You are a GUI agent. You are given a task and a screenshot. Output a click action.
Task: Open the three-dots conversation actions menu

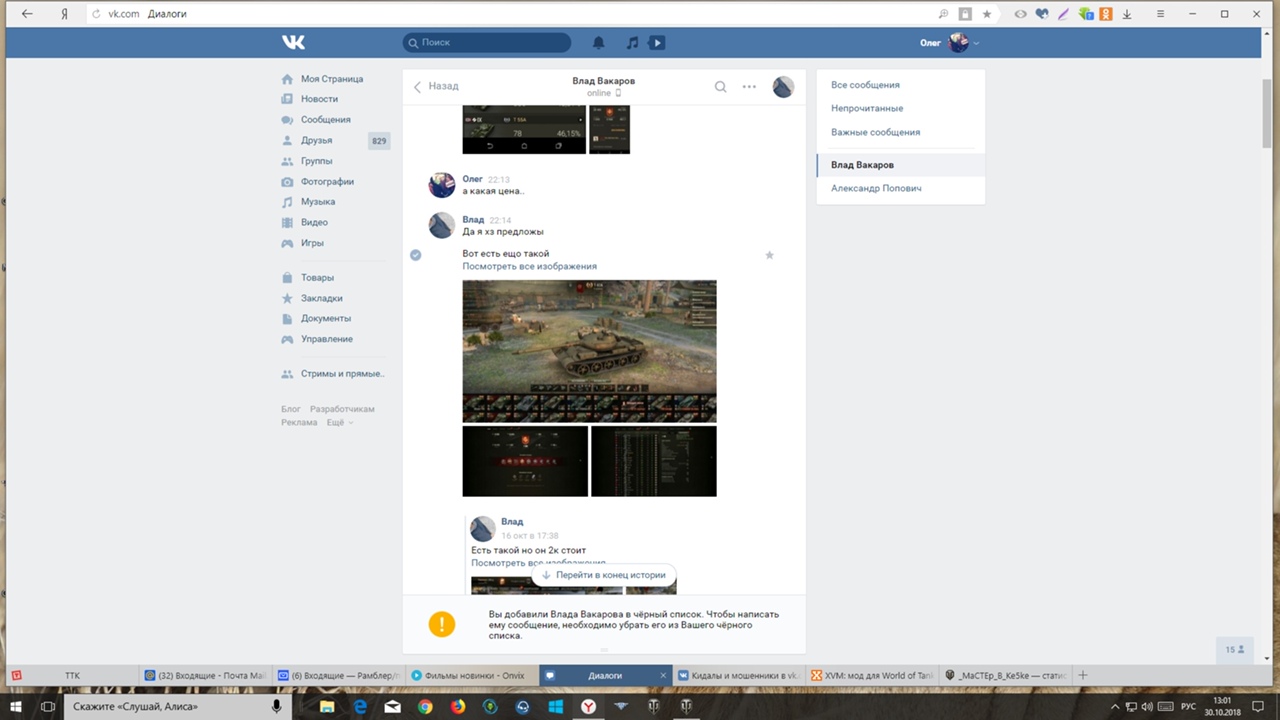[x=749, y=87]
